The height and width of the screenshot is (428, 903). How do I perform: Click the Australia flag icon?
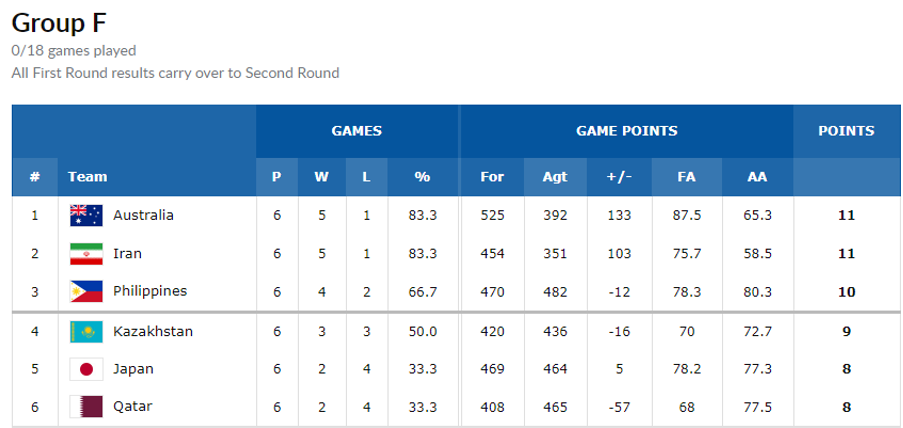(86, 215)
